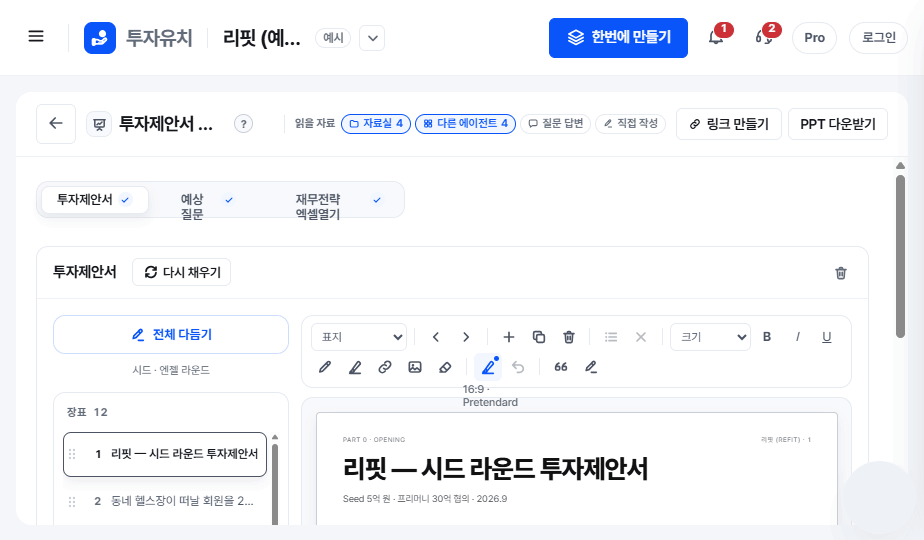The height and width of the screenshot is (540, 924).
Task: Open the headset support icon
Action: pos(763,38)
